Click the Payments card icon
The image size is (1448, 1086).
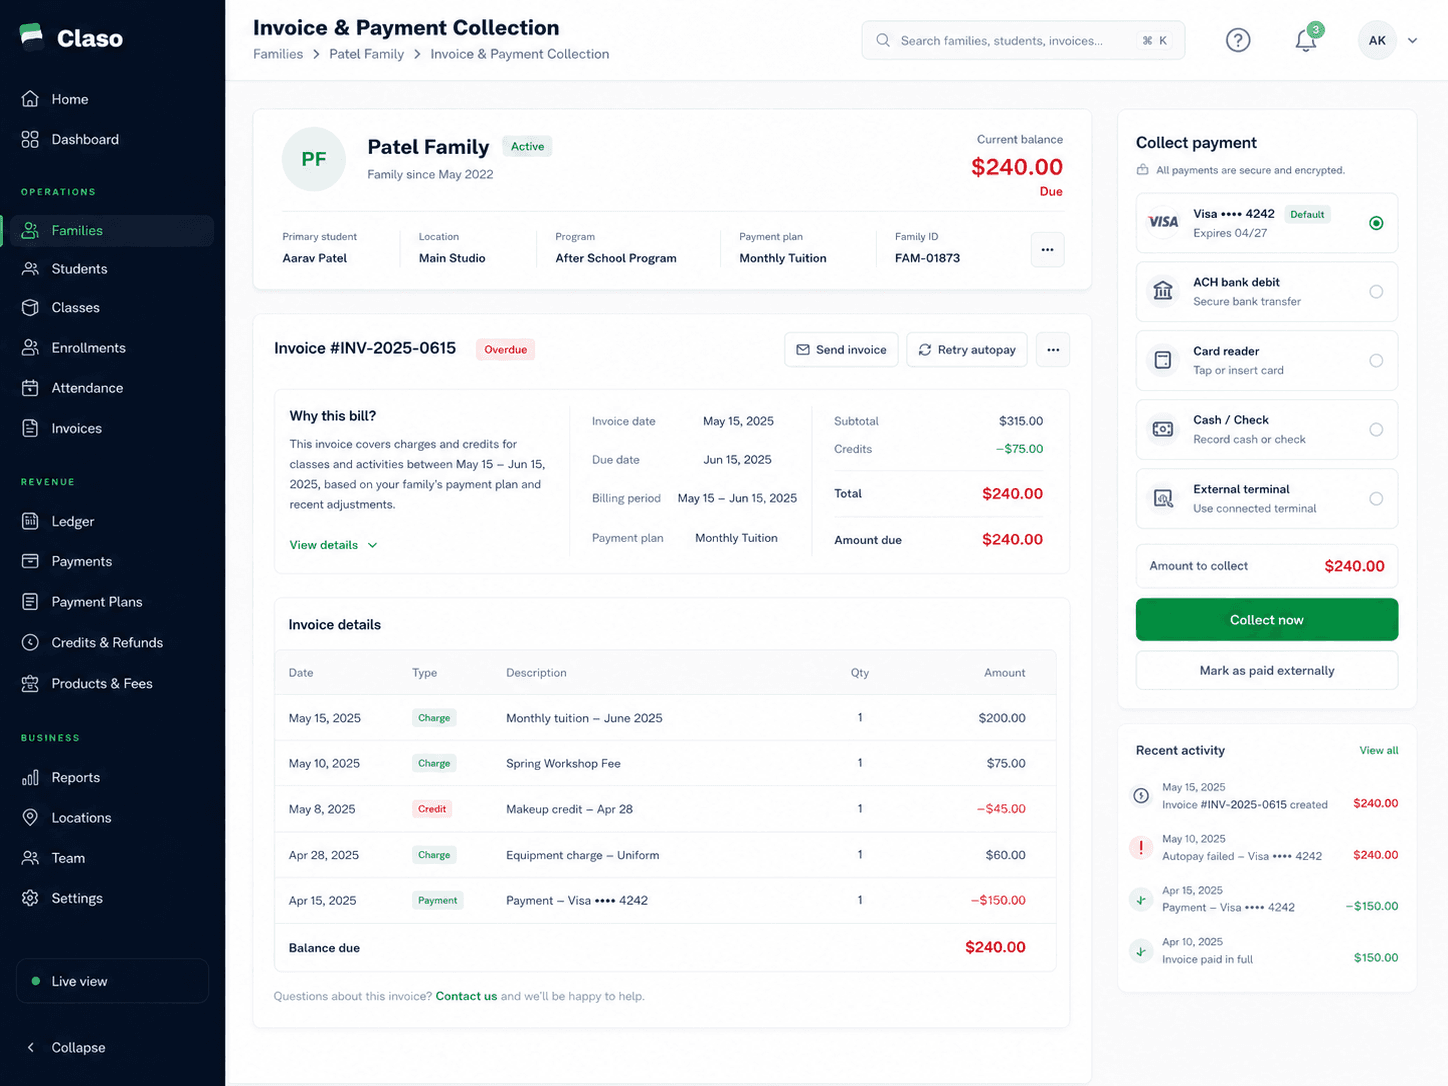click(30, 561)
